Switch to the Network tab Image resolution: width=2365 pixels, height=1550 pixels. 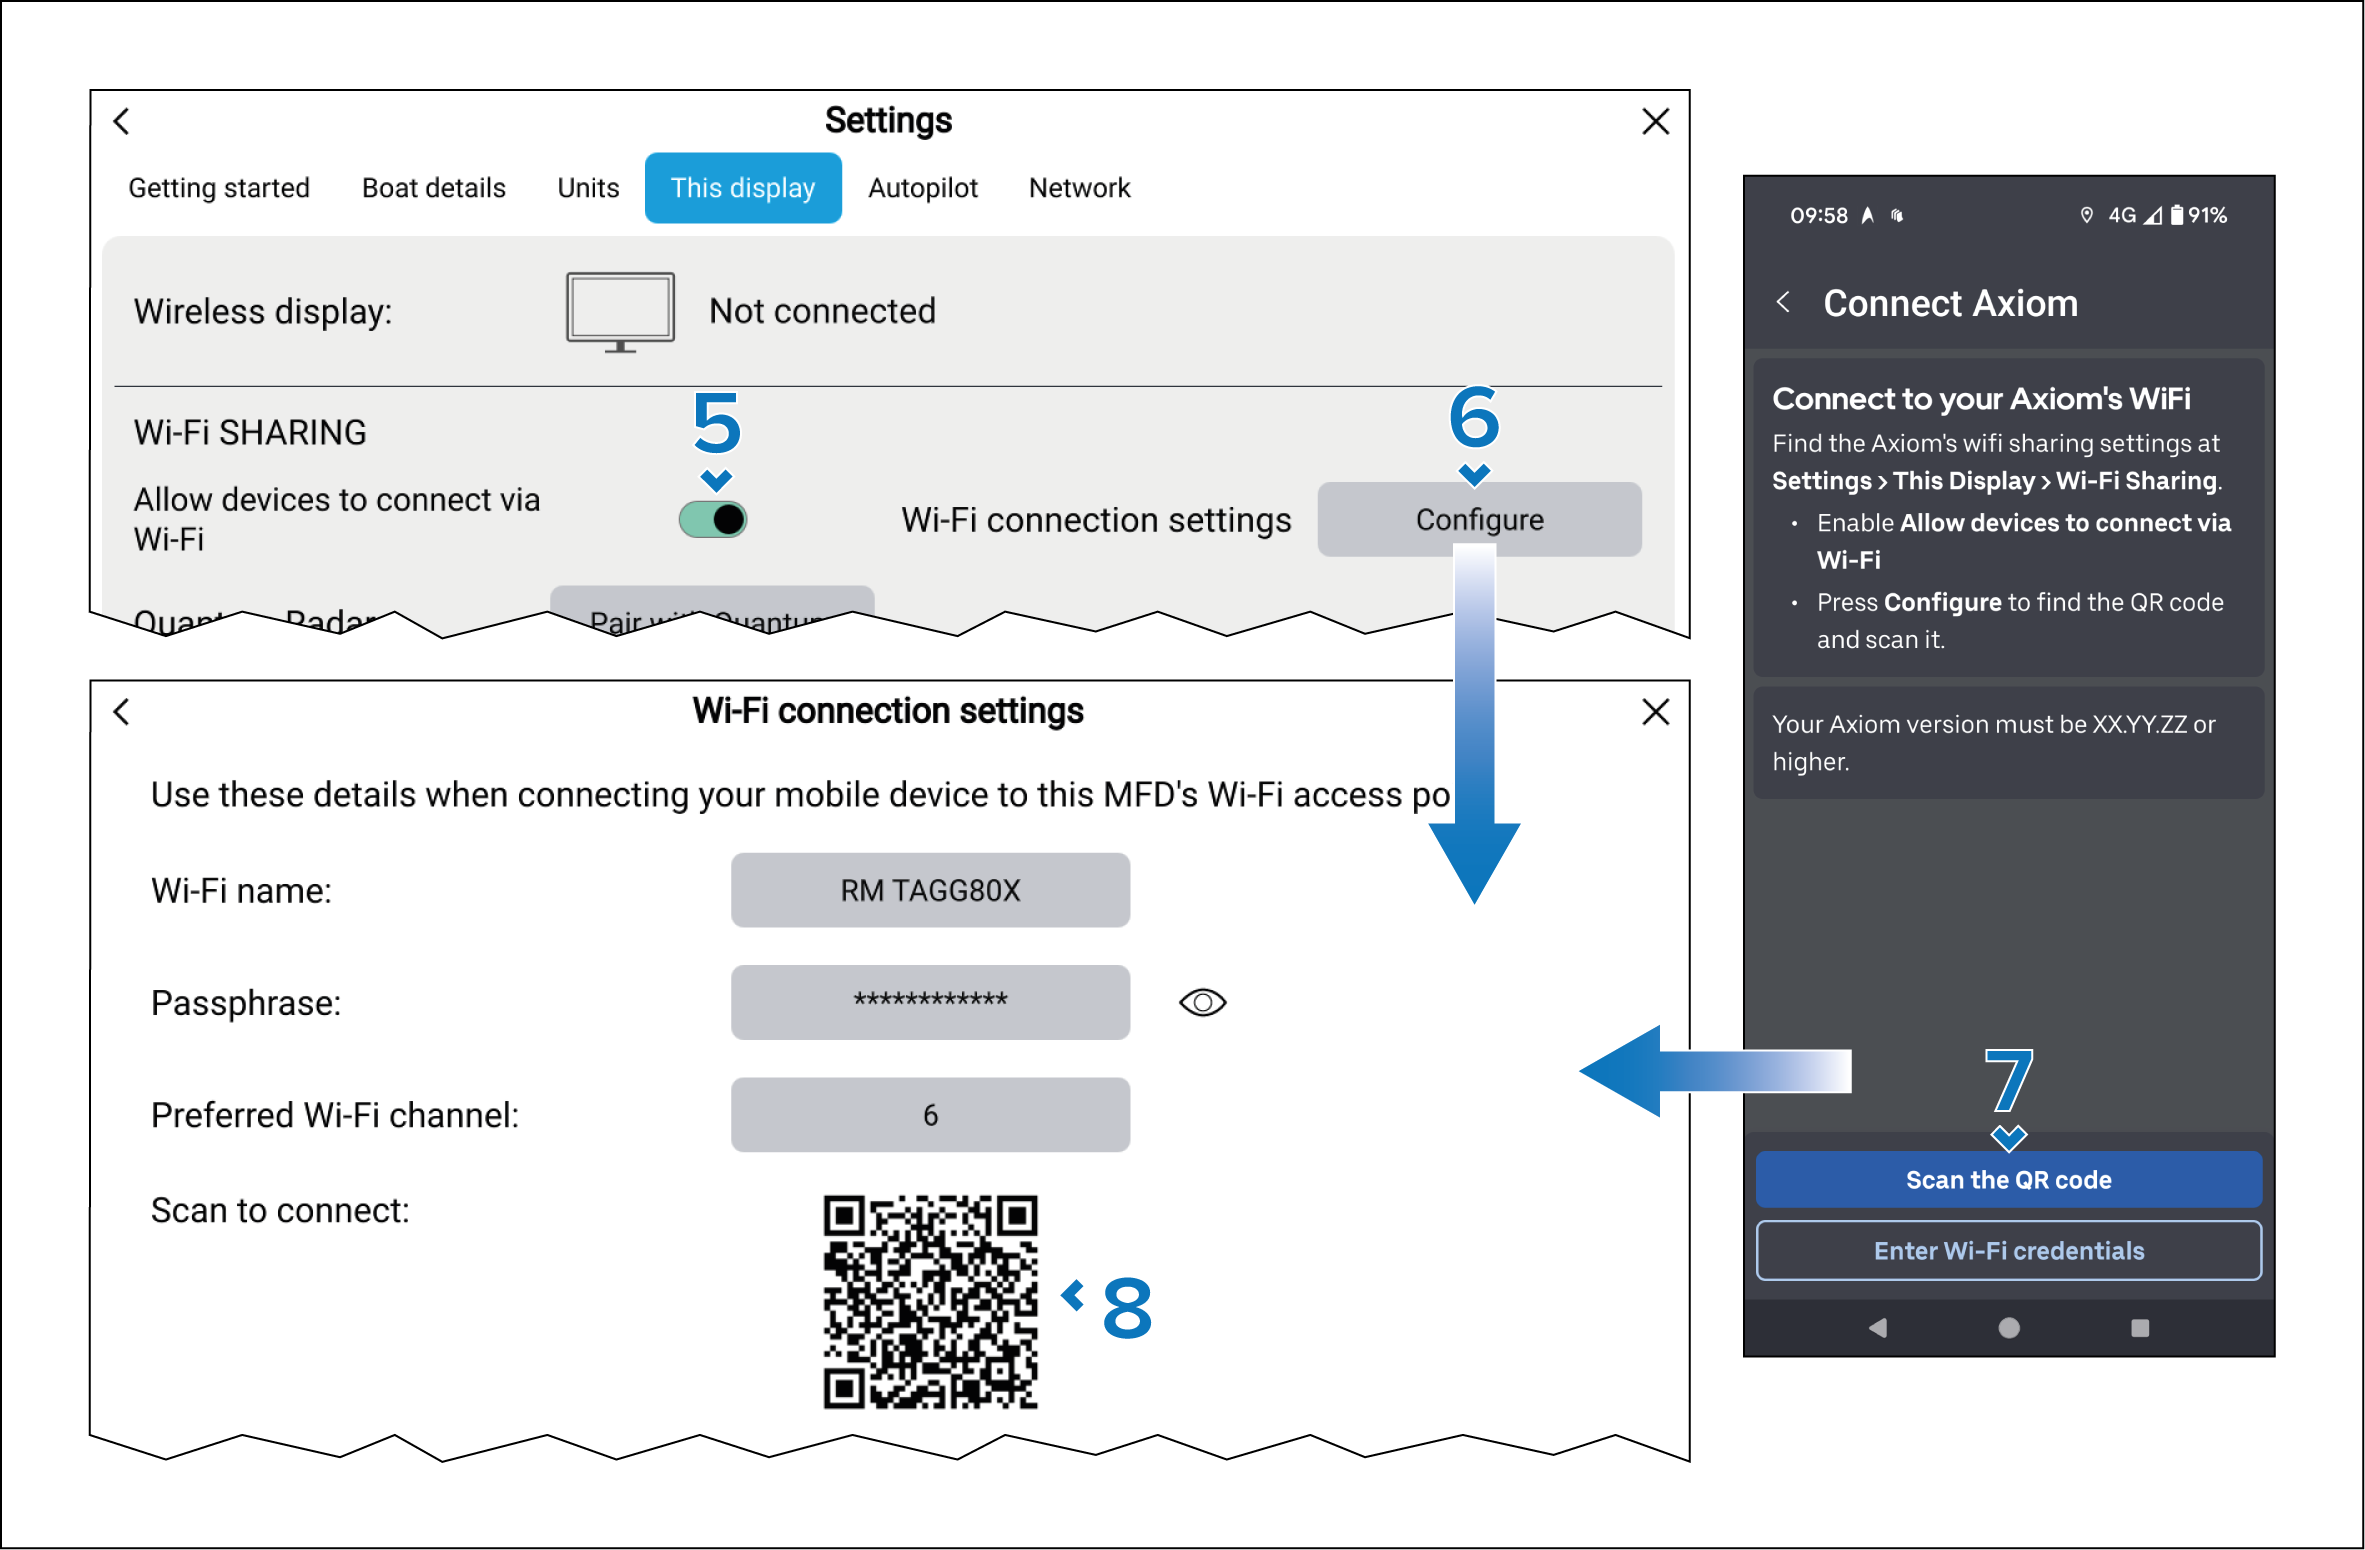click(1079, 188)
